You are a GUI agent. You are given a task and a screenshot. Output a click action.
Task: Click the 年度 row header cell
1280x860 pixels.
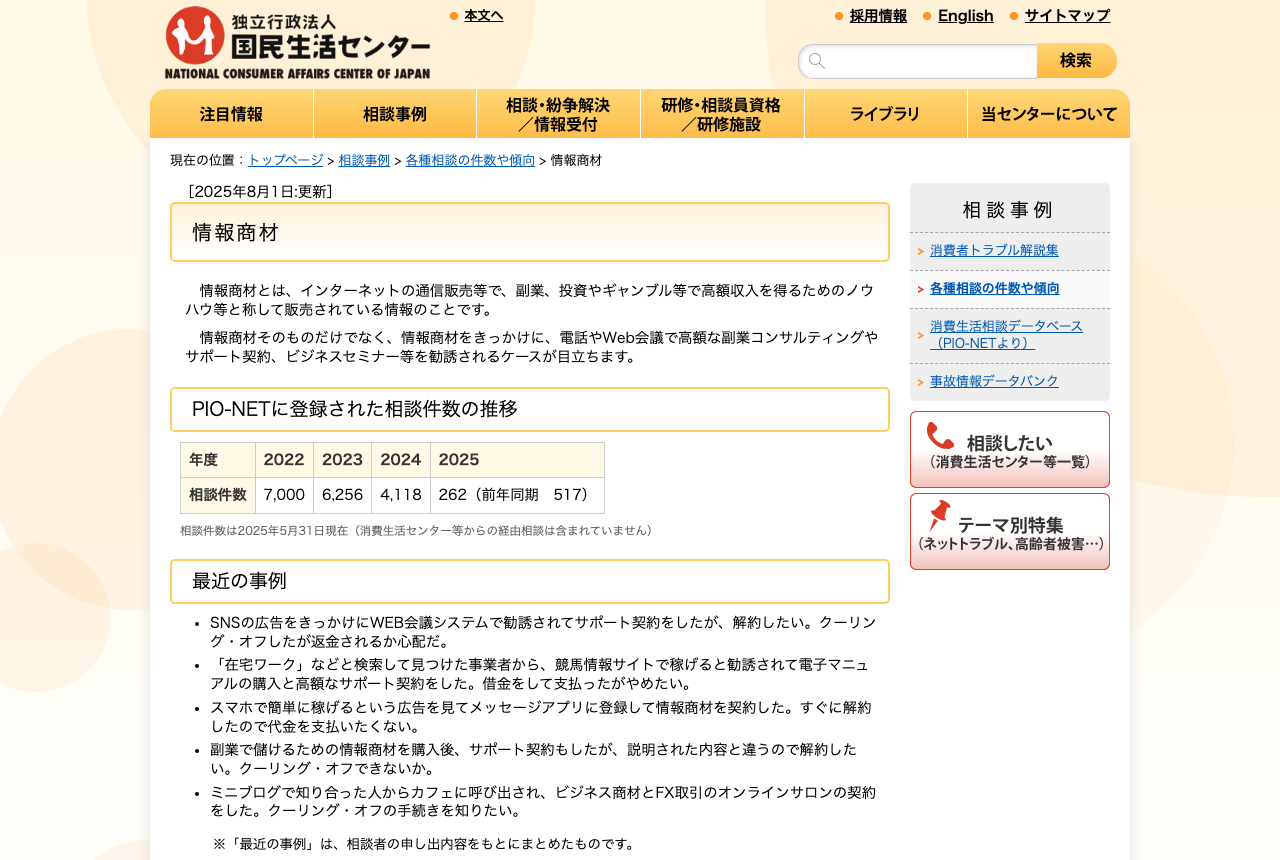tap(218, 460)
